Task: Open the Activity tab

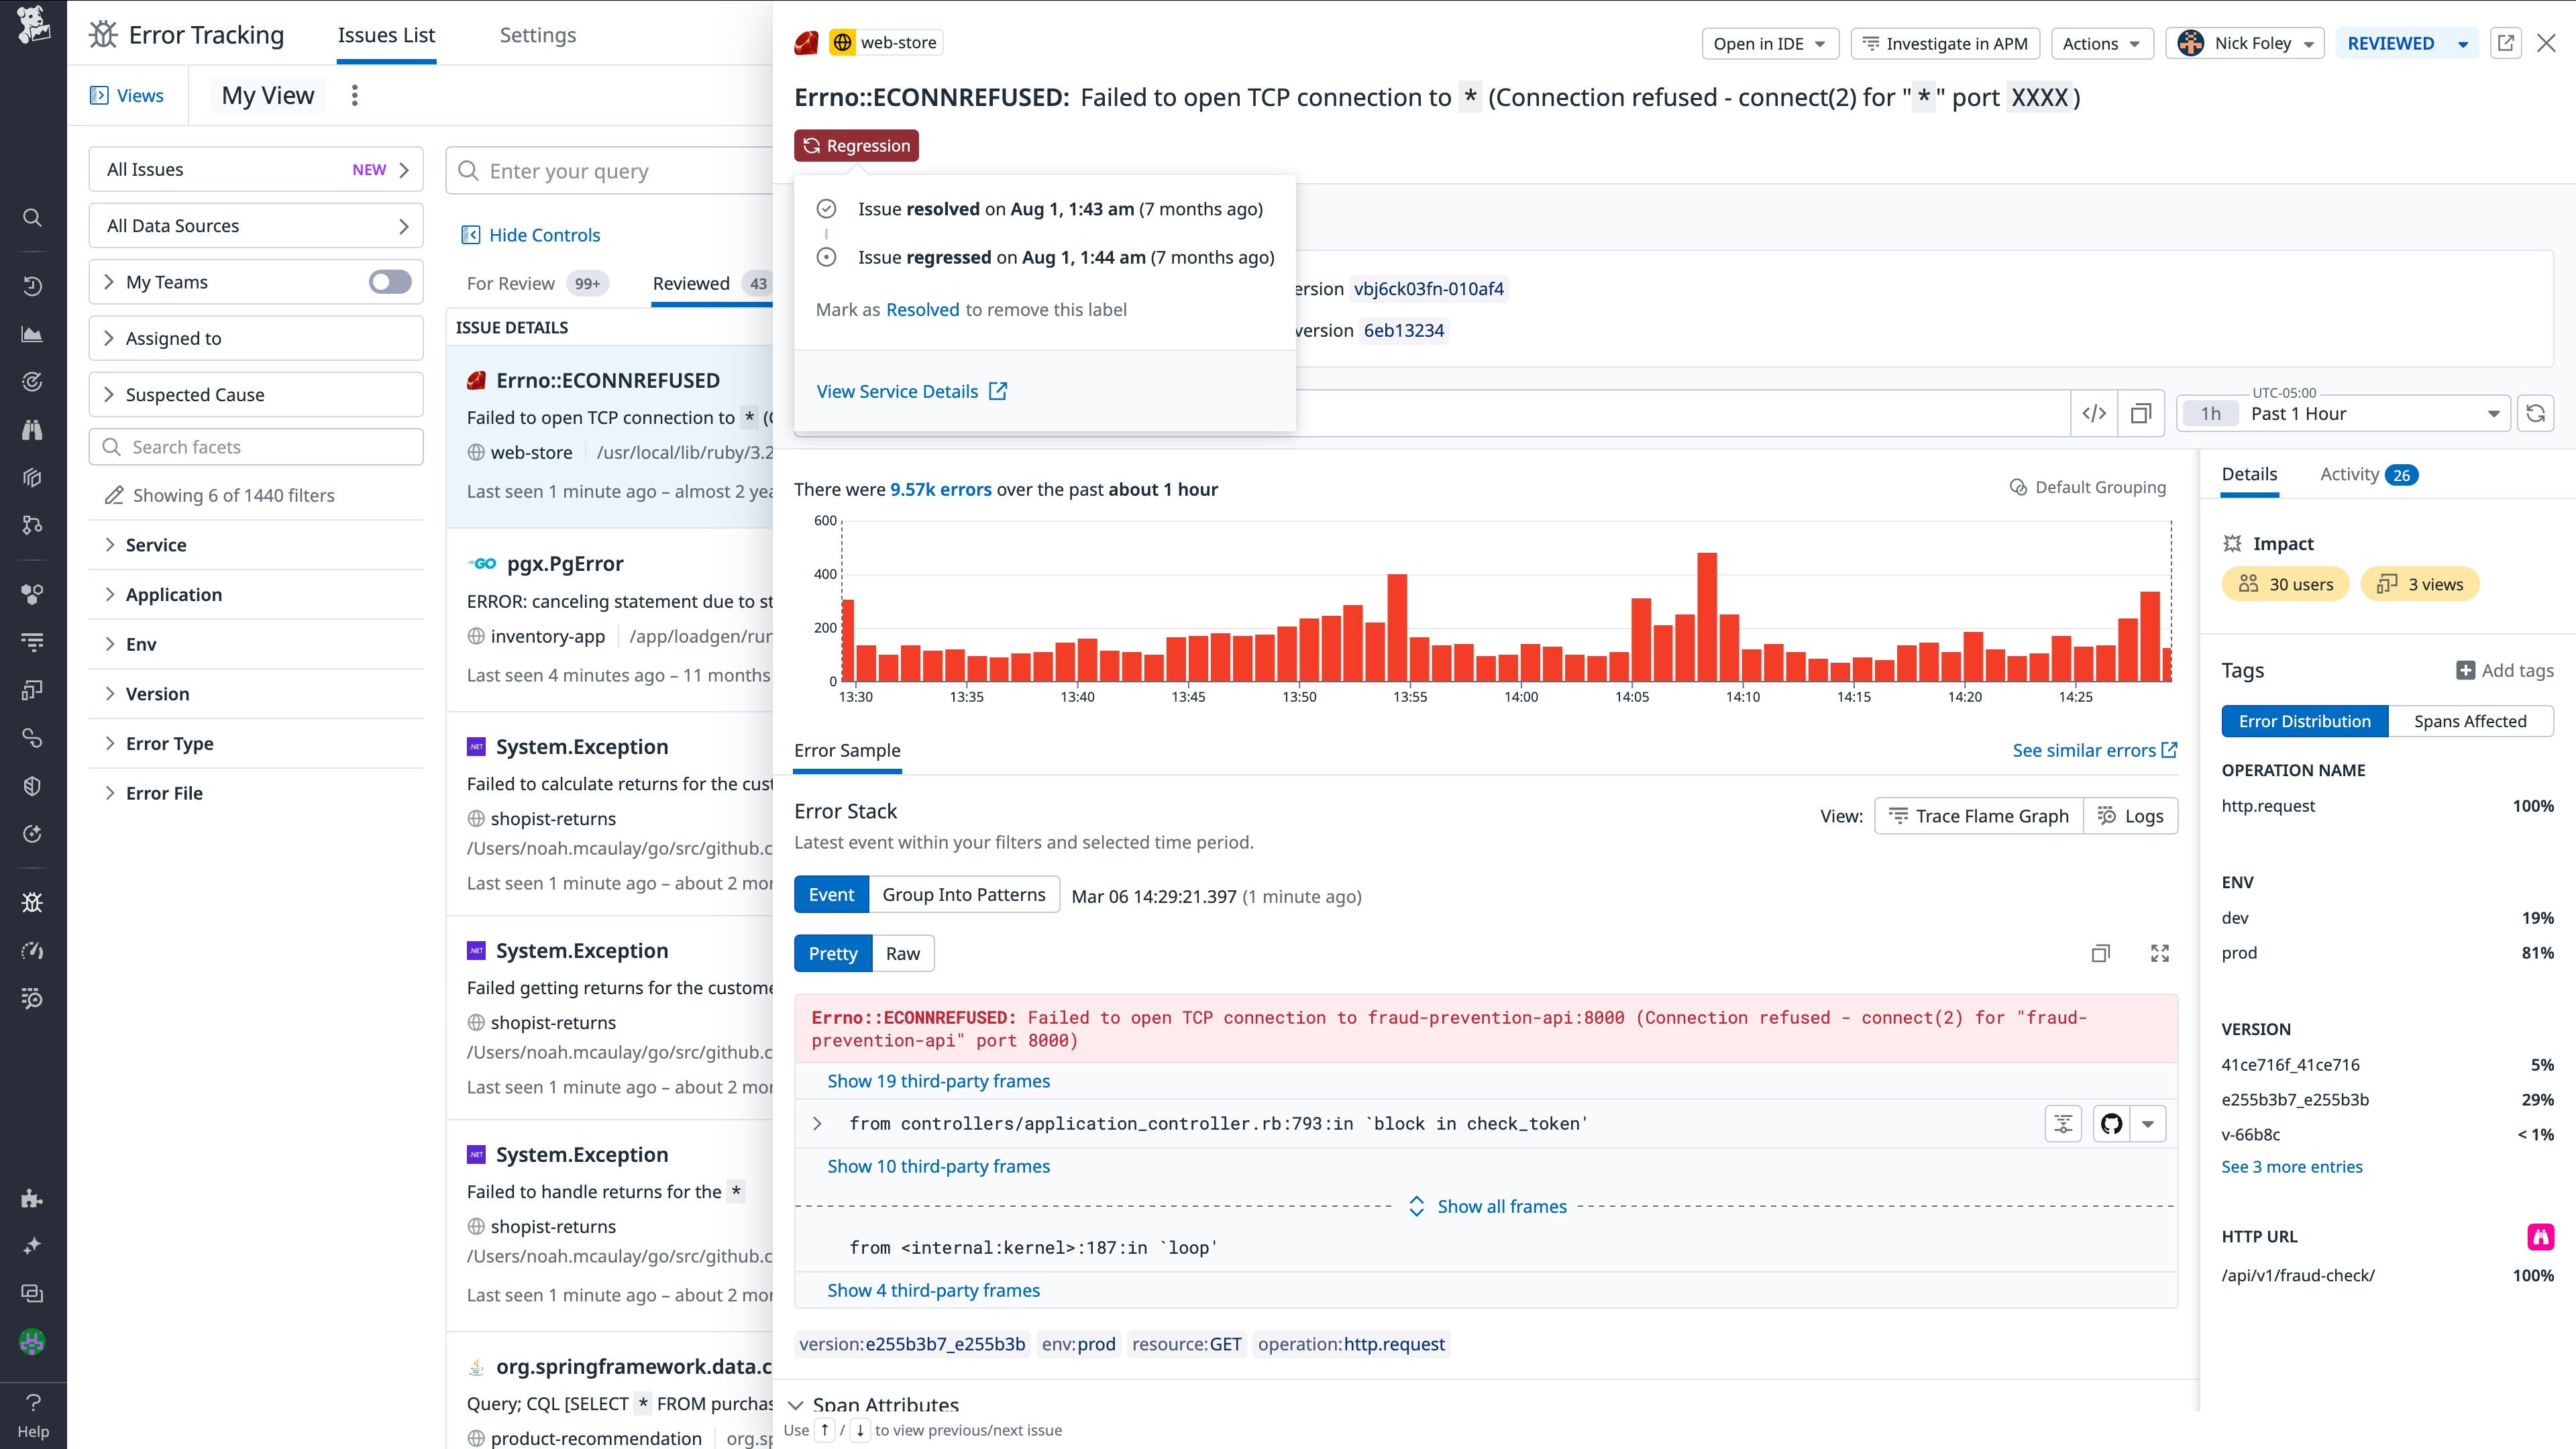Action: [x=2349, y=474]
